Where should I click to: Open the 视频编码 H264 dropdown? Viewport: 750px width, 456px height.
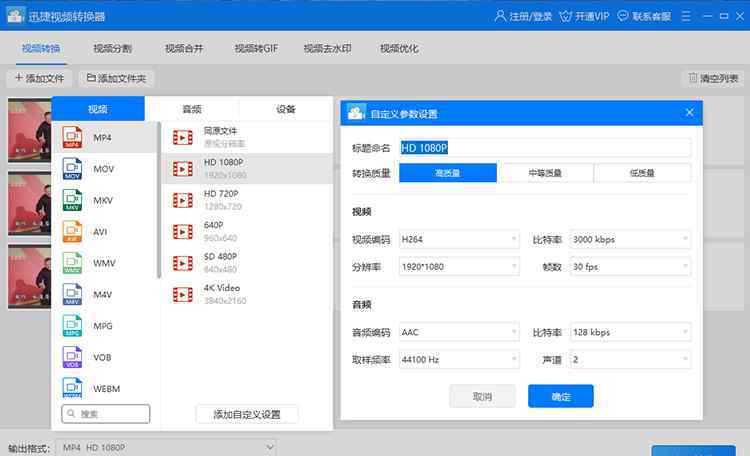[x=459, y=239]
